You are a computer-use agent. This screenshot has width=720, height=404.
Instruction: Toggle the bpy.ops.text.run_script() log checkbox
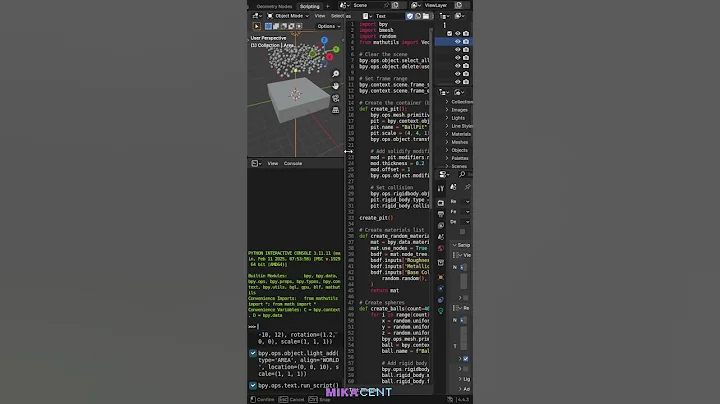tap(253, 386)
